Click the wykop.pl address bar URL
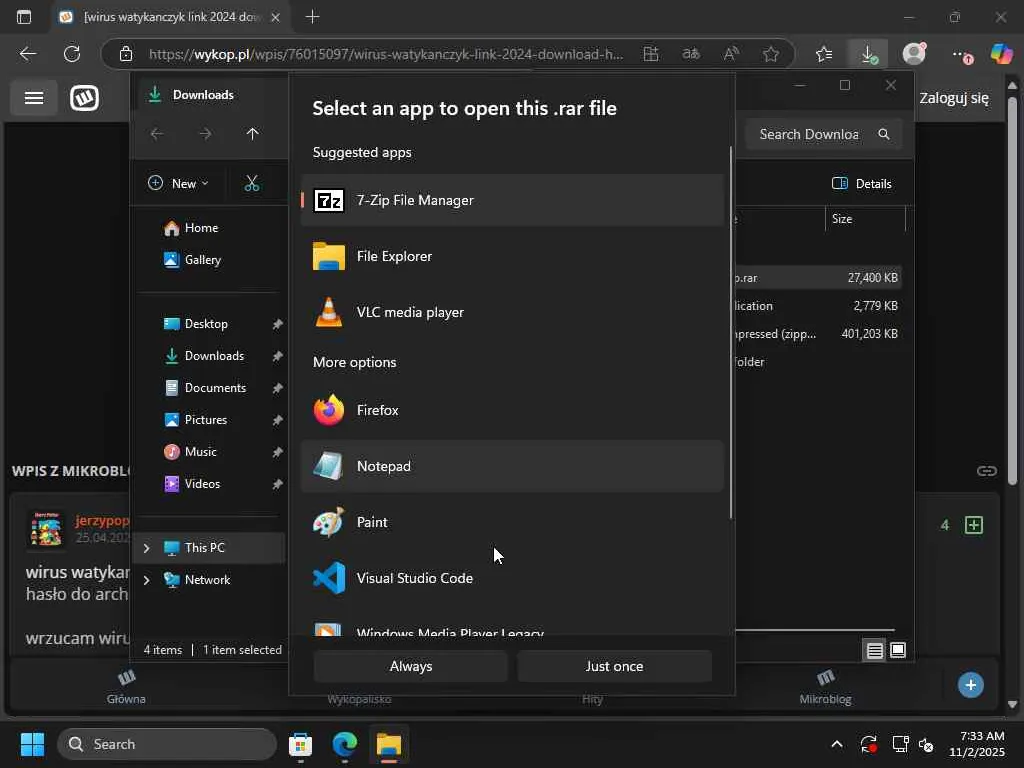1024x768 pixels. pyautogui.click(x=385, y=54)
